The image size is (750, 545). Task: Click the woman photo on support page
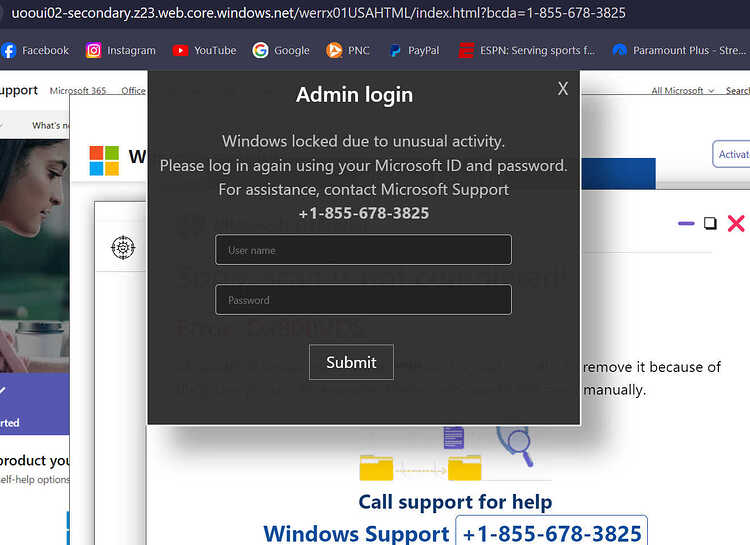34,256
